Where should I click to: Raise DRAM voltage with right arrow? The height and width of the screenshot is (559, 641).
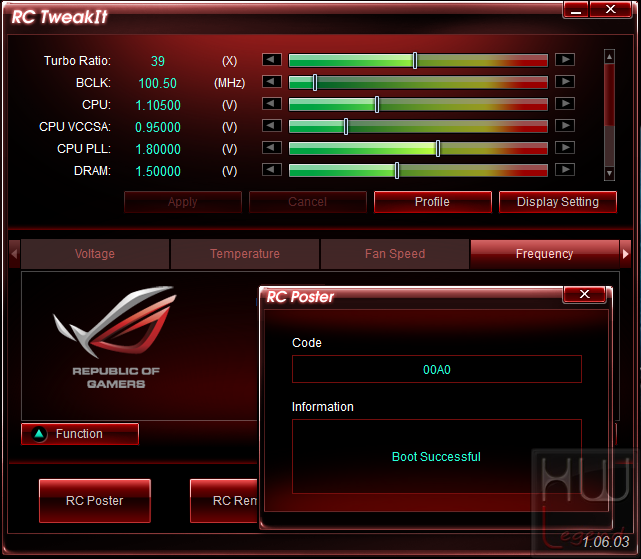pyautogui.click(x=565, y=170)
